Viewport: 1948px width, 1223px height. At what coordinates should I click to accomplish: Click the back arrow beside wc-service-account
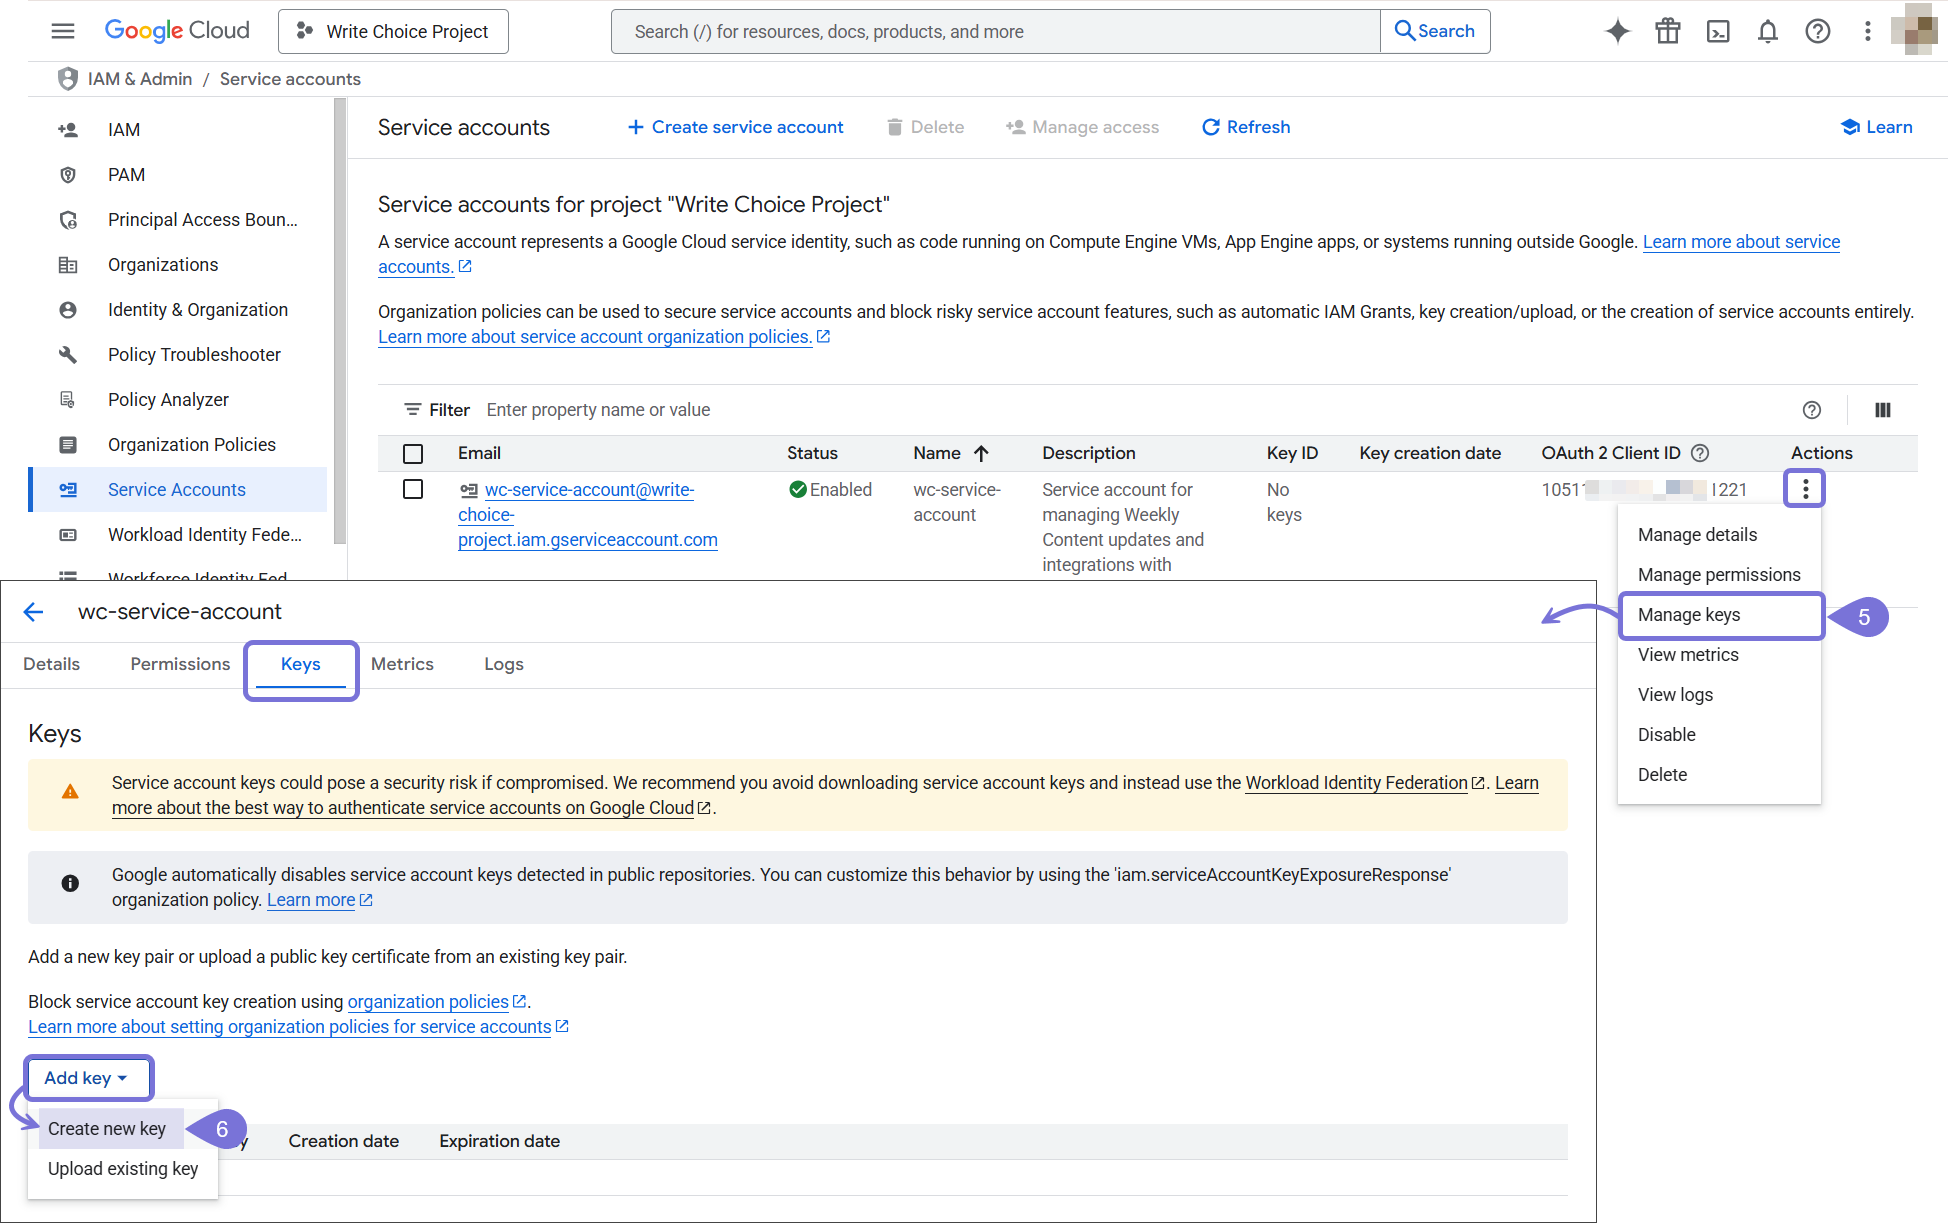tap(34, 612)
